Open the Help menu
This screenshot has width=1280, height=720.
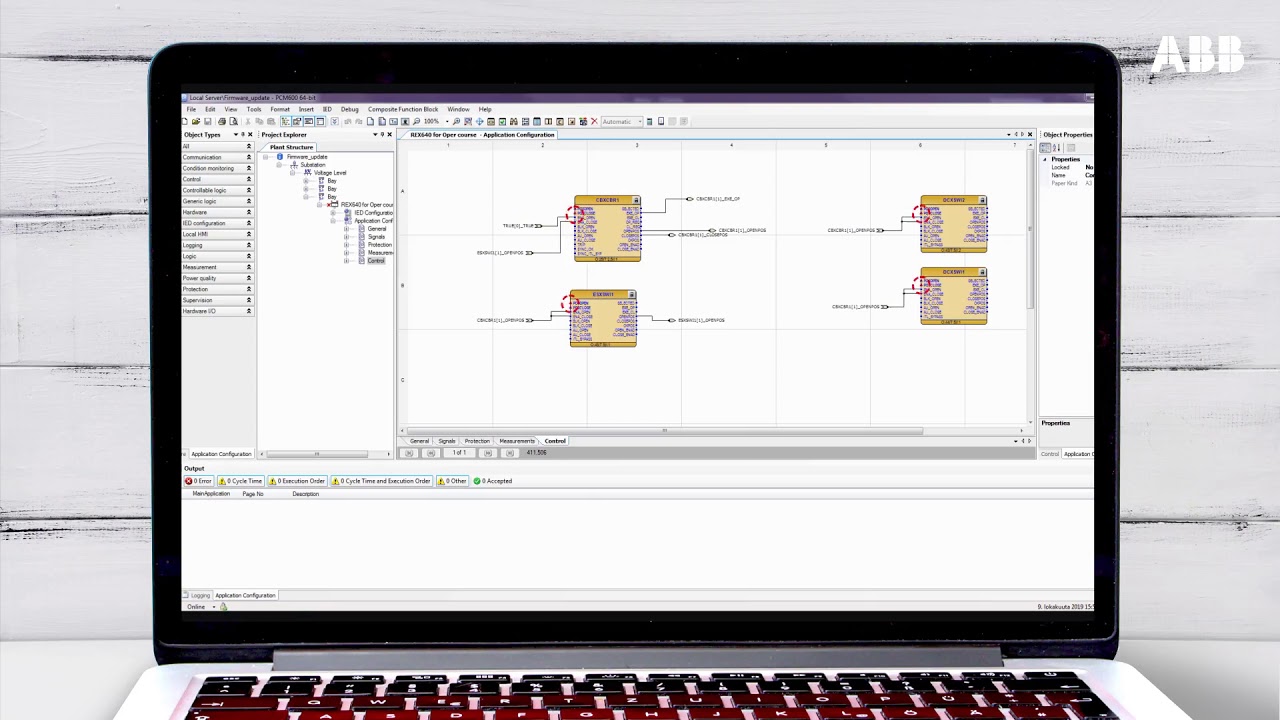(485, 109)
